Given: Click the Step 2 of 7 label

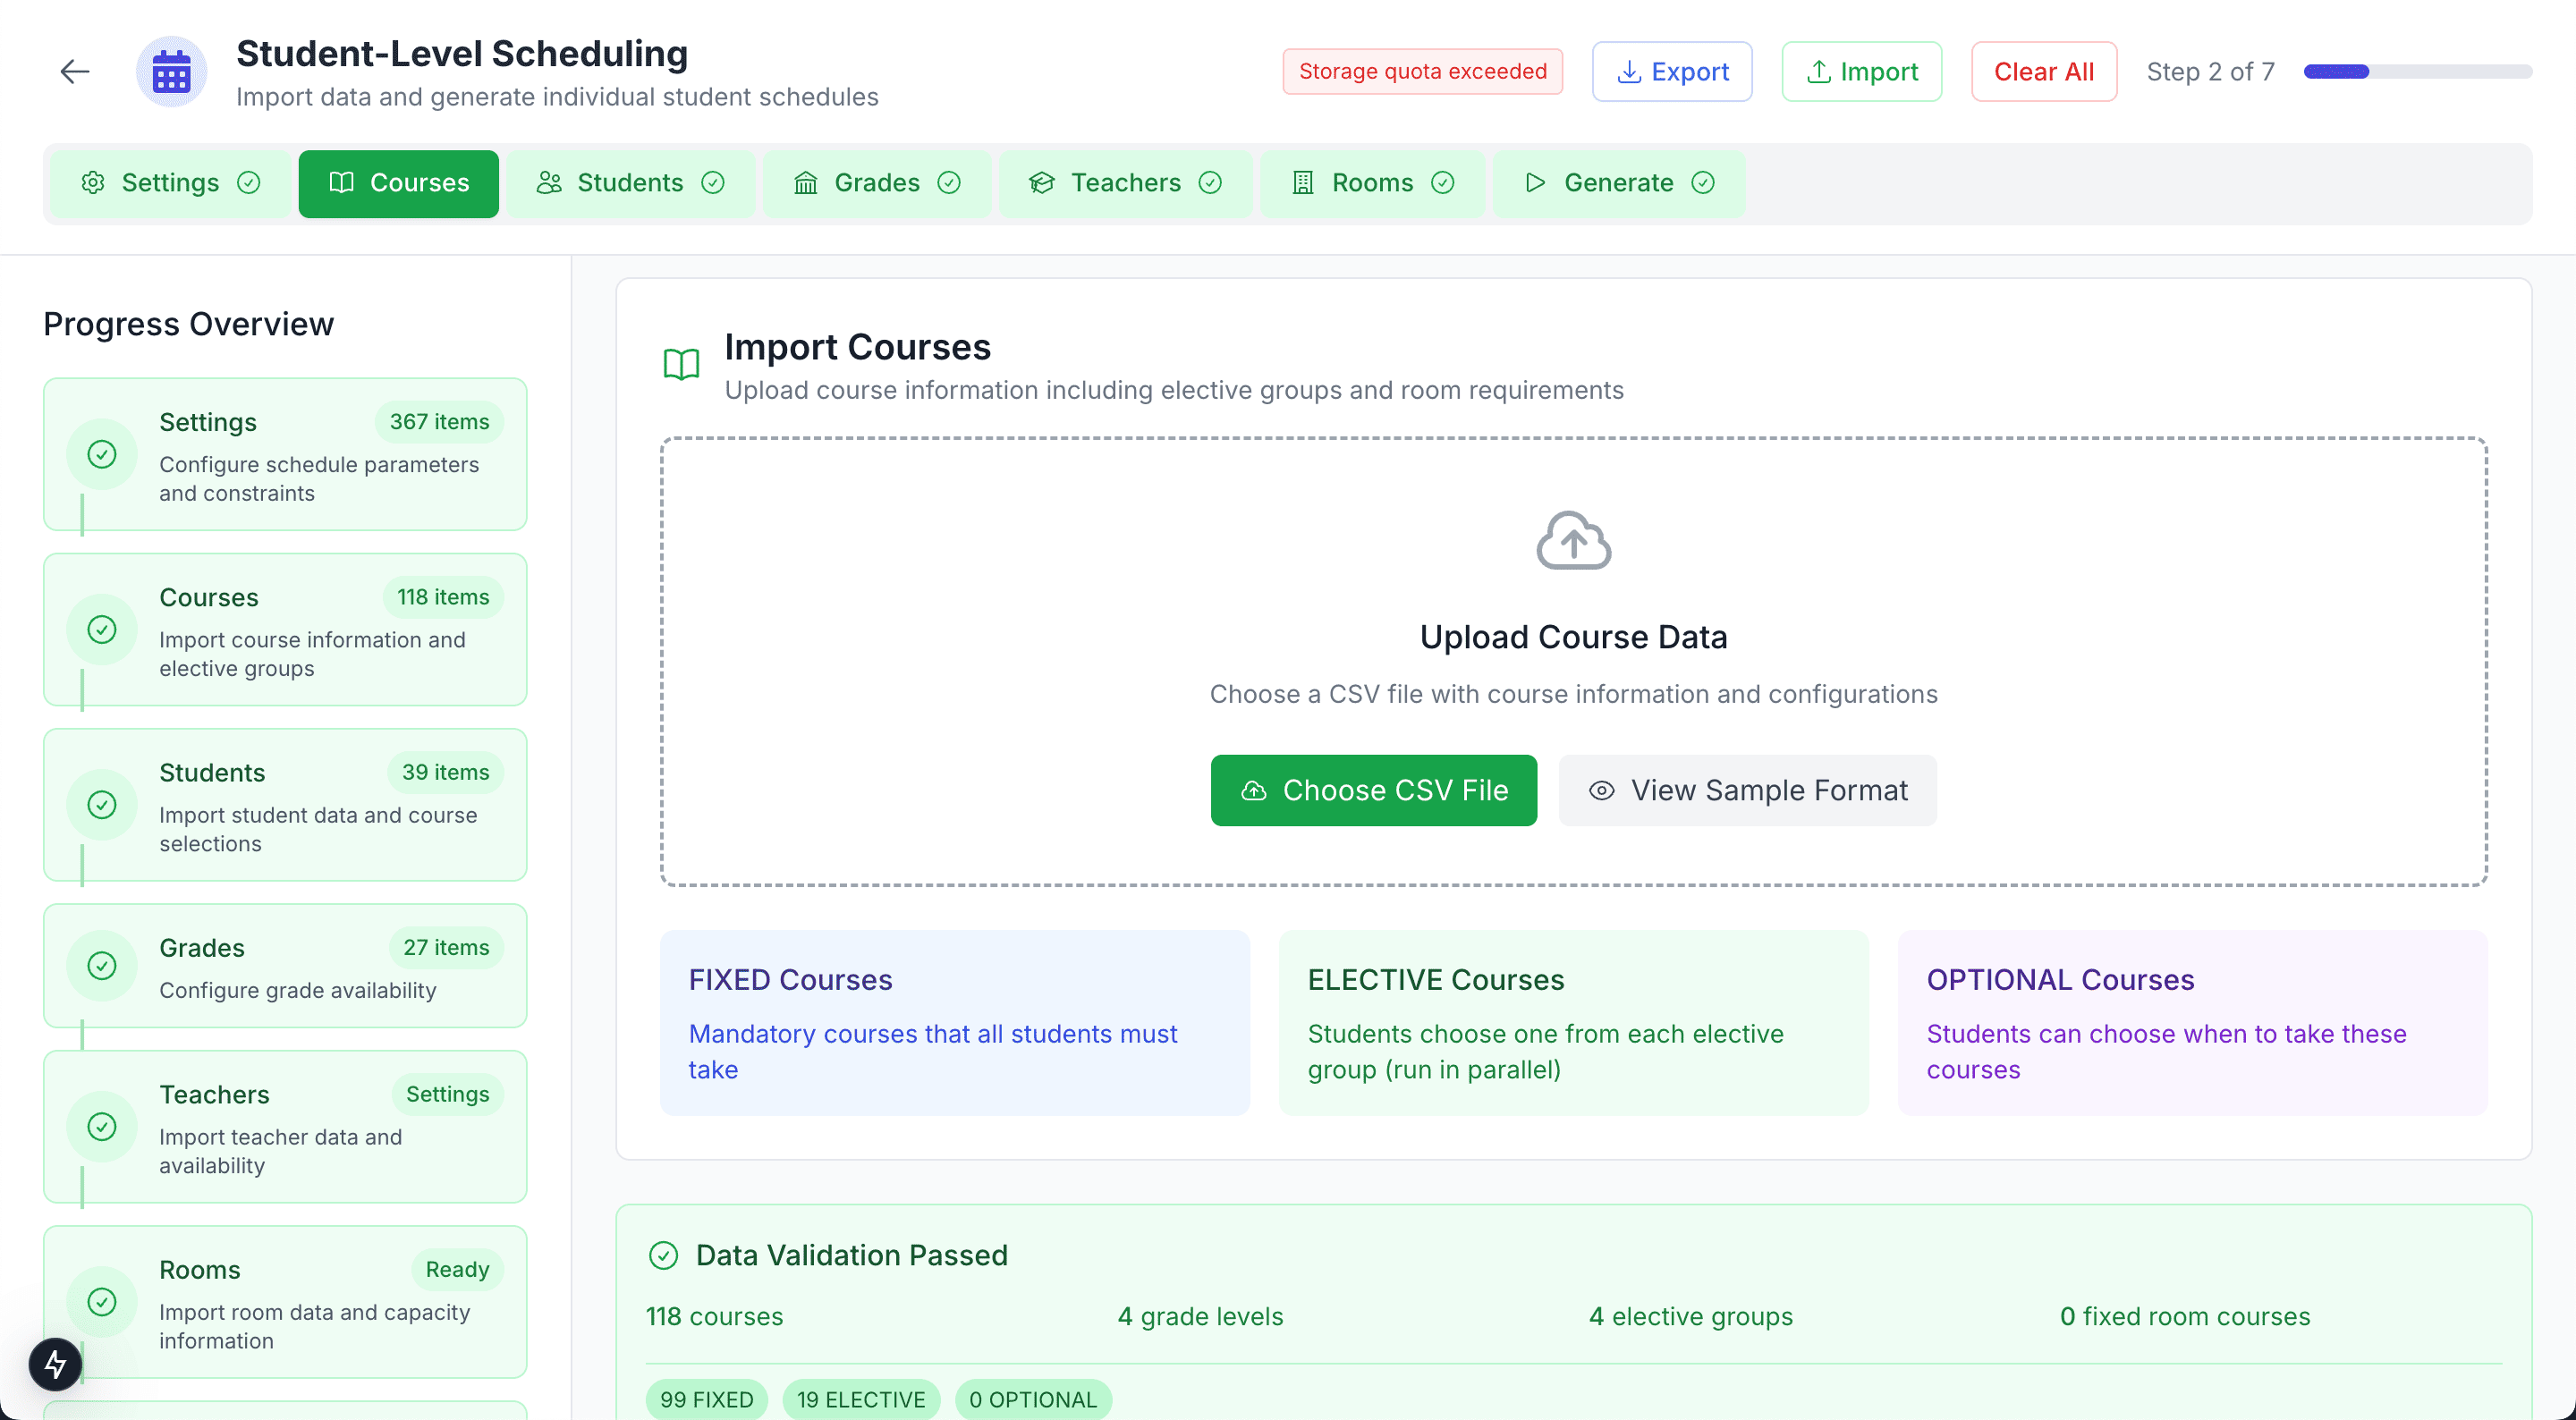Looking at the screenshot, I should point(2210,72).
